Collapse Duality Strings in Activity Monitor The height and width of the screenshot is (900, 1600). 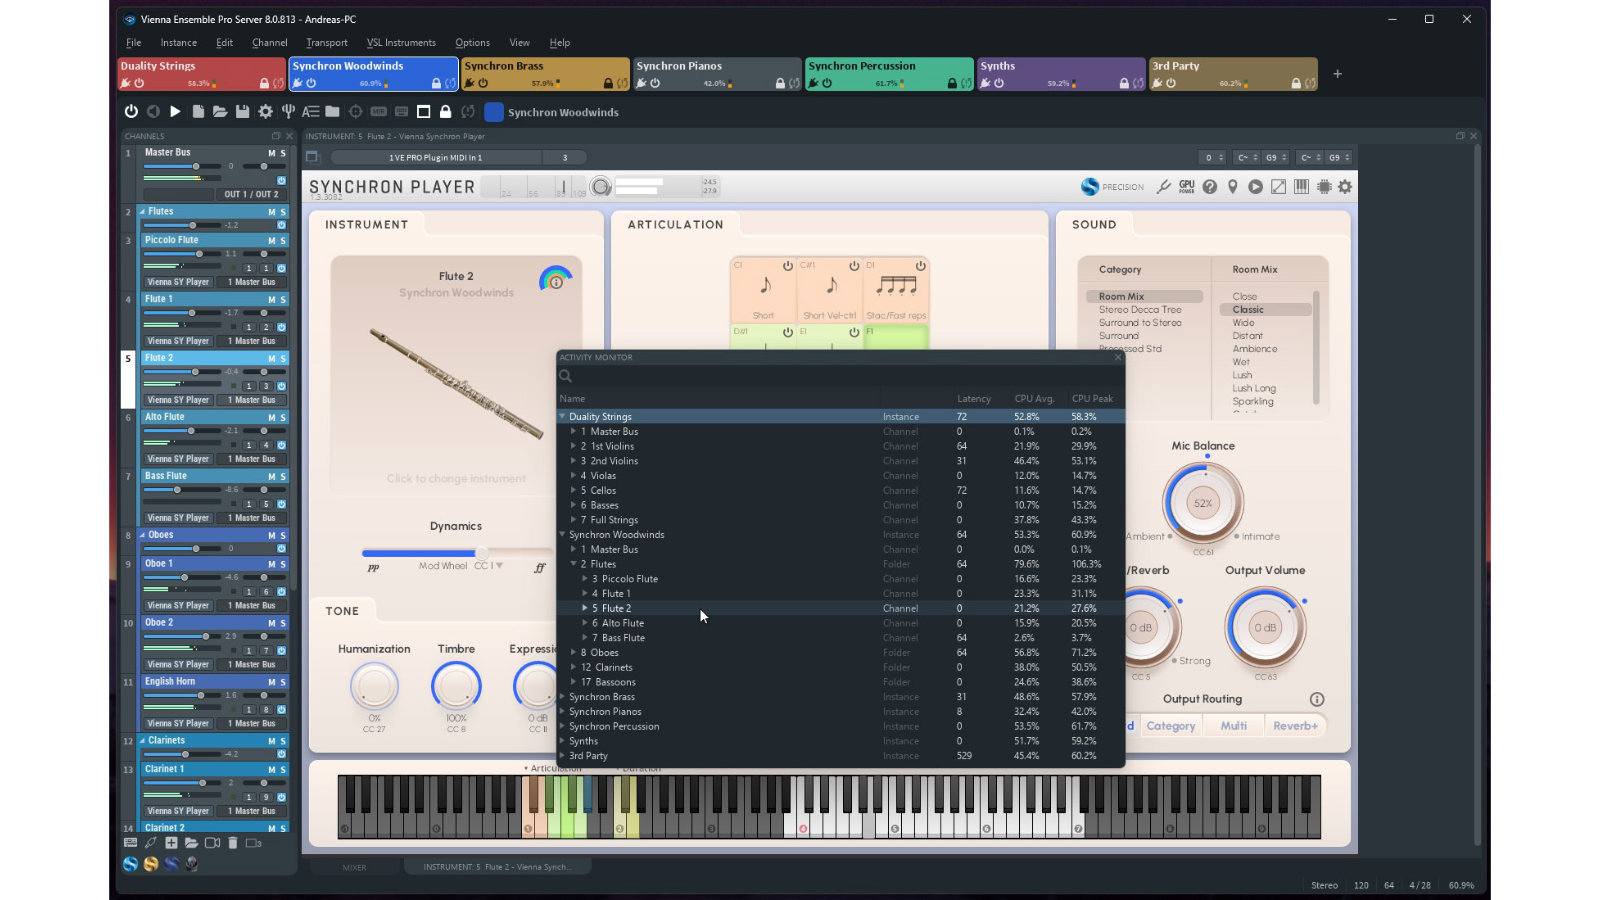click(562, 417)
